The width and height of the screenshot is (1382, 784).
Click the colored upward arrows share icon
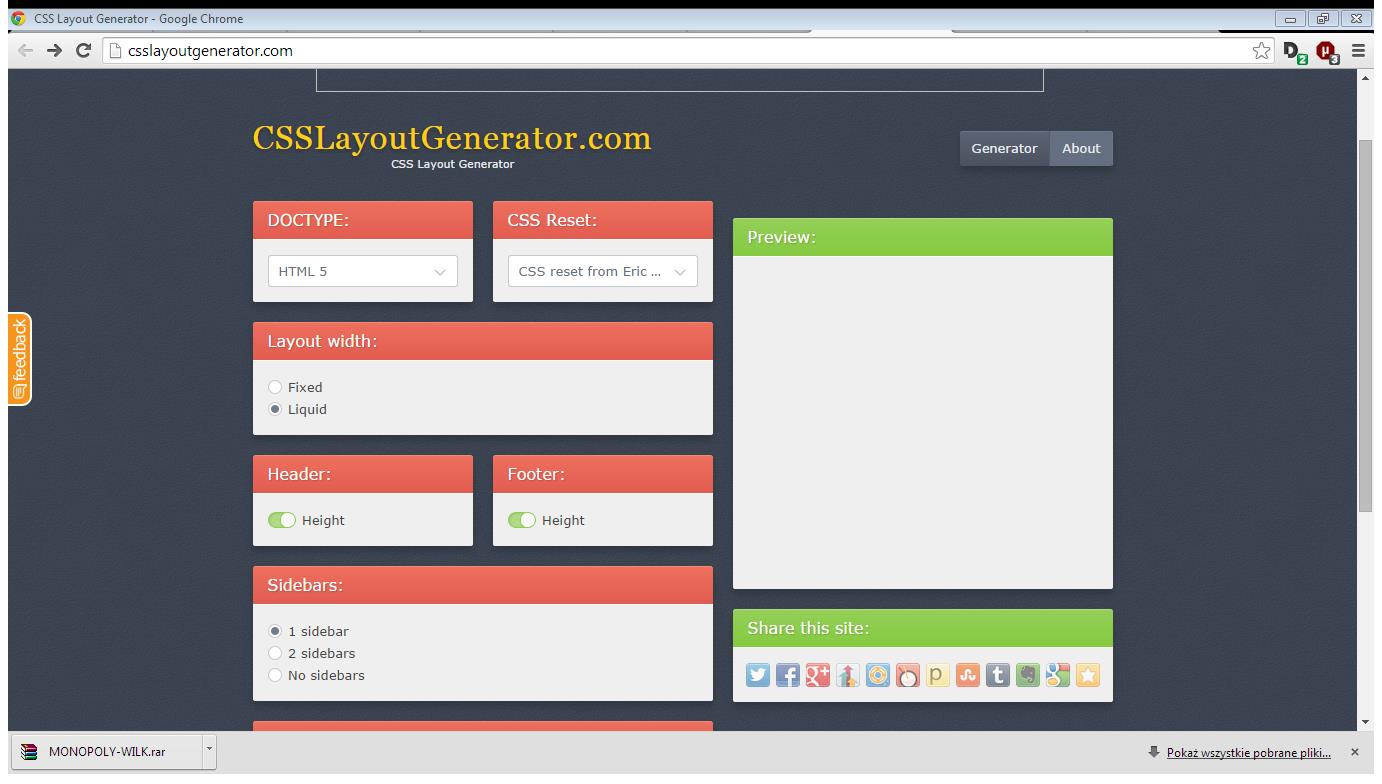[848, 675]
